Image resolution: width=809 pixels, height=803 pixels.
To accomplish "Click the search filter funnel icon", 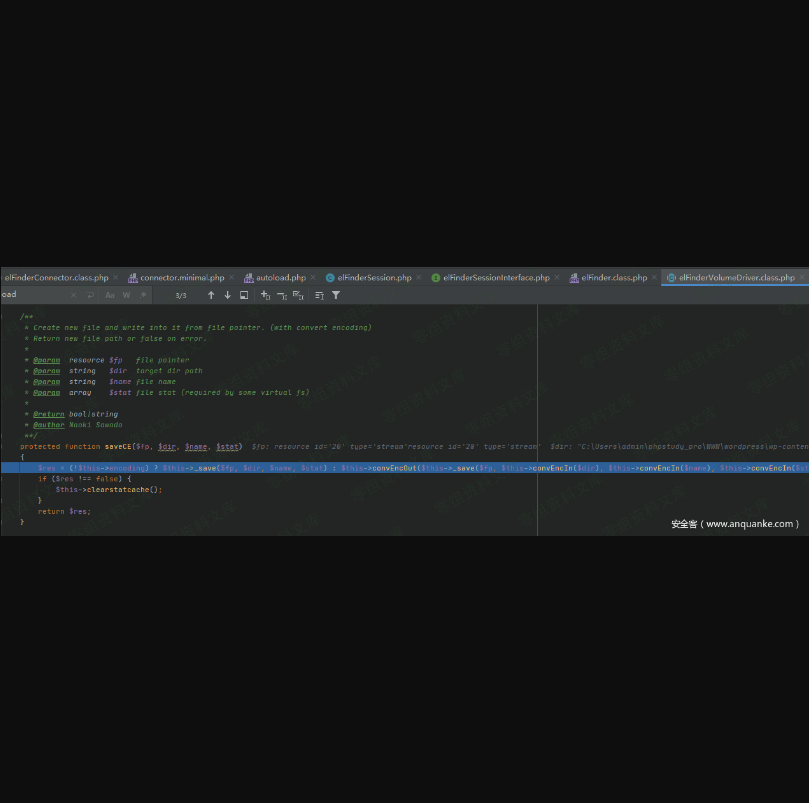I will tap(336, 295).
